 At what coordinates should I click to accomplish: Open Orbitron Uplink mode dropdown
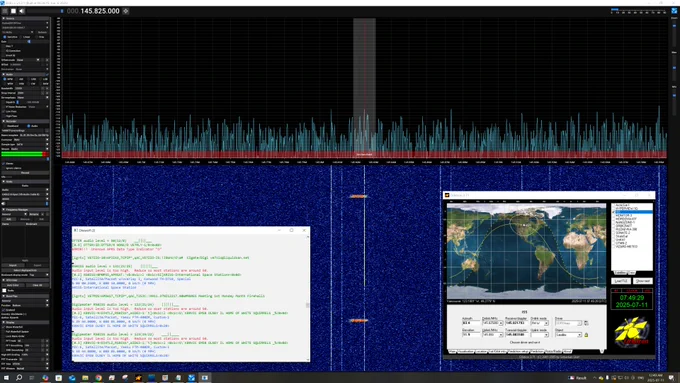(539, 335)
